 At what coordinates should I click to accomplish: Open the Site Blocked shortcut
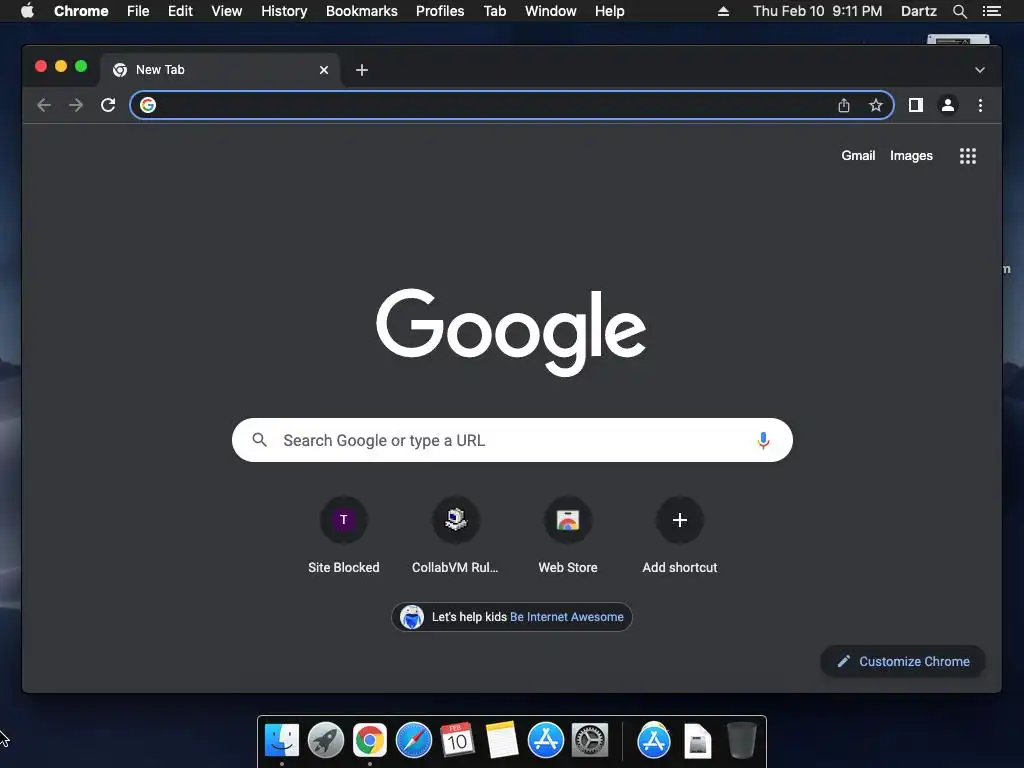tap(344, 537)
